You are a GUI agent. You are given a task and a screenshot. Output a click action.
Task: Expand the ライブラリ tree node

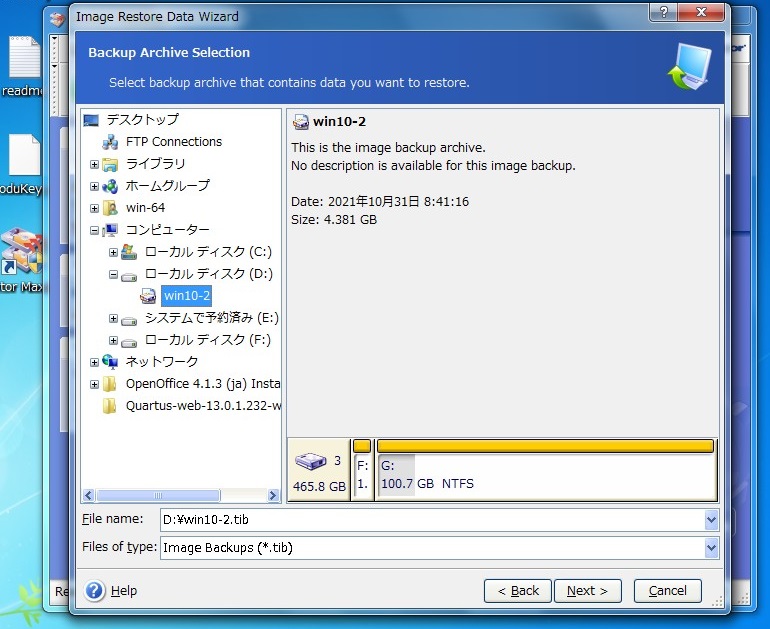click(x=94, y=164)
